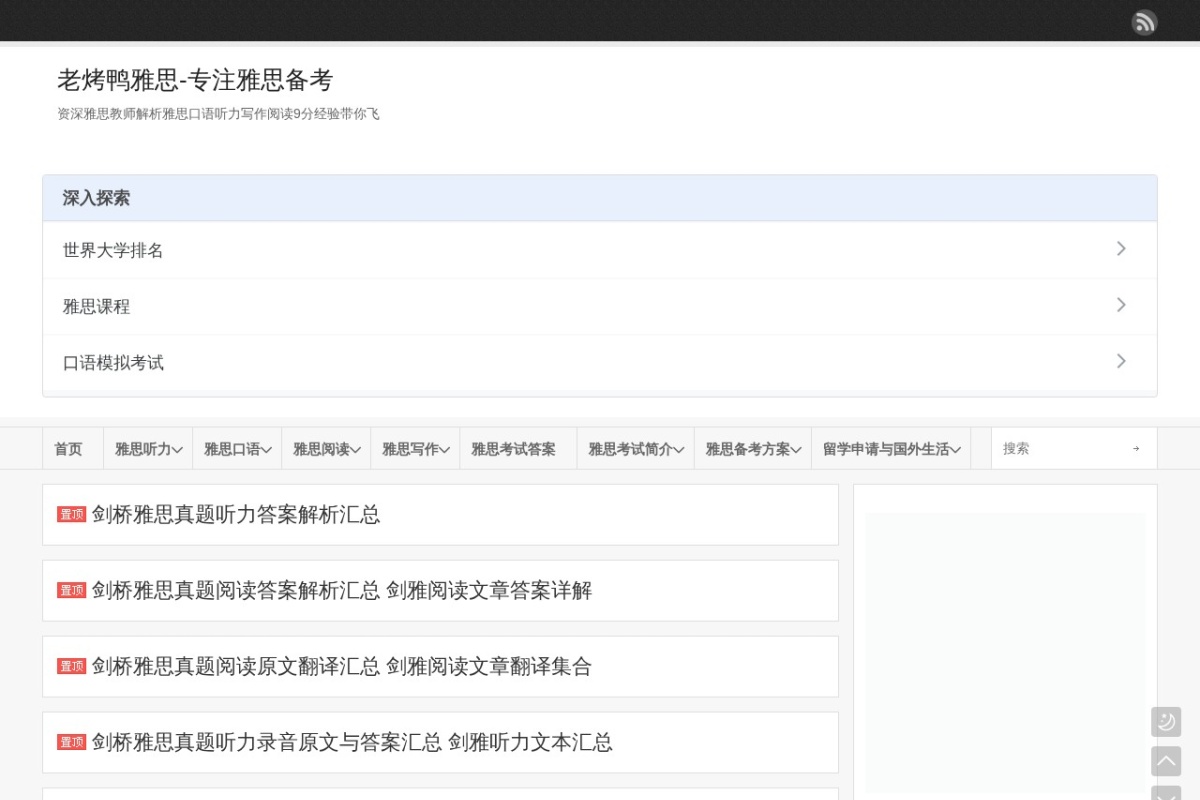This screenshot has height=800, width=1200.
Task: Open the 雅思考试答案 menu item
Action: click(513, 449)
